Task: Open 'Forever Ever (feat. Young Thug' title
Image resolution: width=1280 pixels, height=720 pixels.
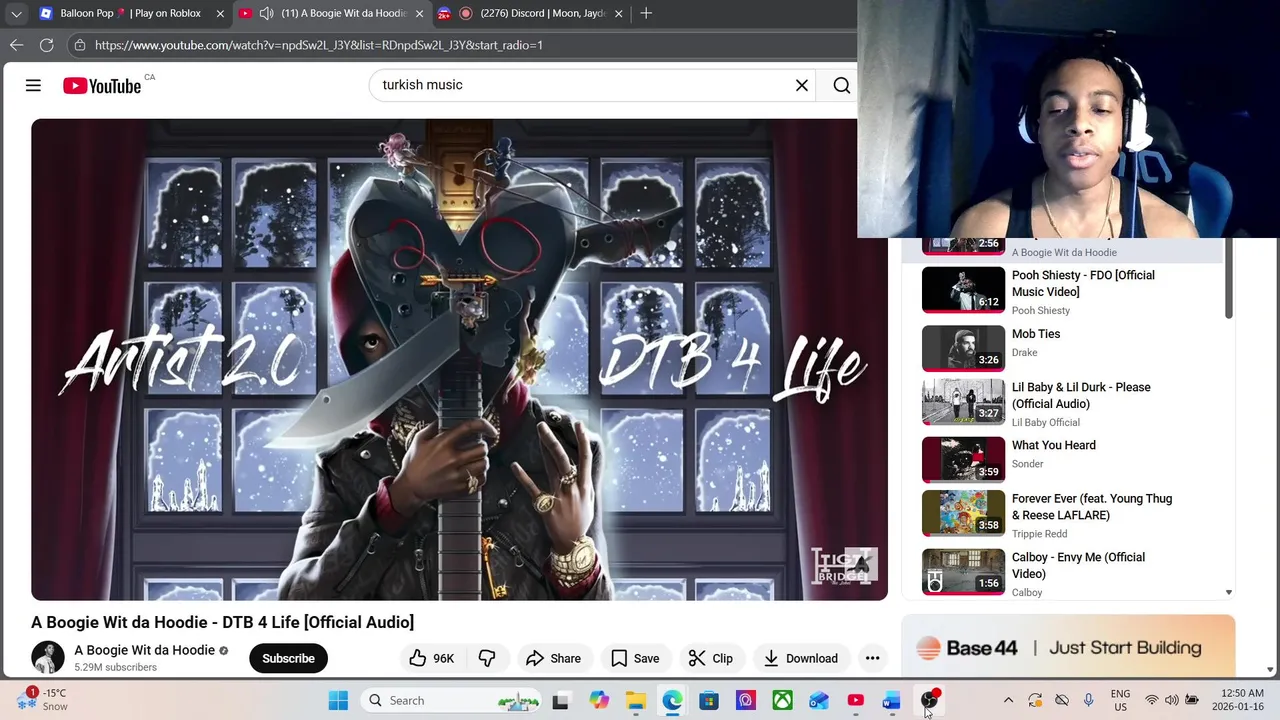Action: [1092, 506]
